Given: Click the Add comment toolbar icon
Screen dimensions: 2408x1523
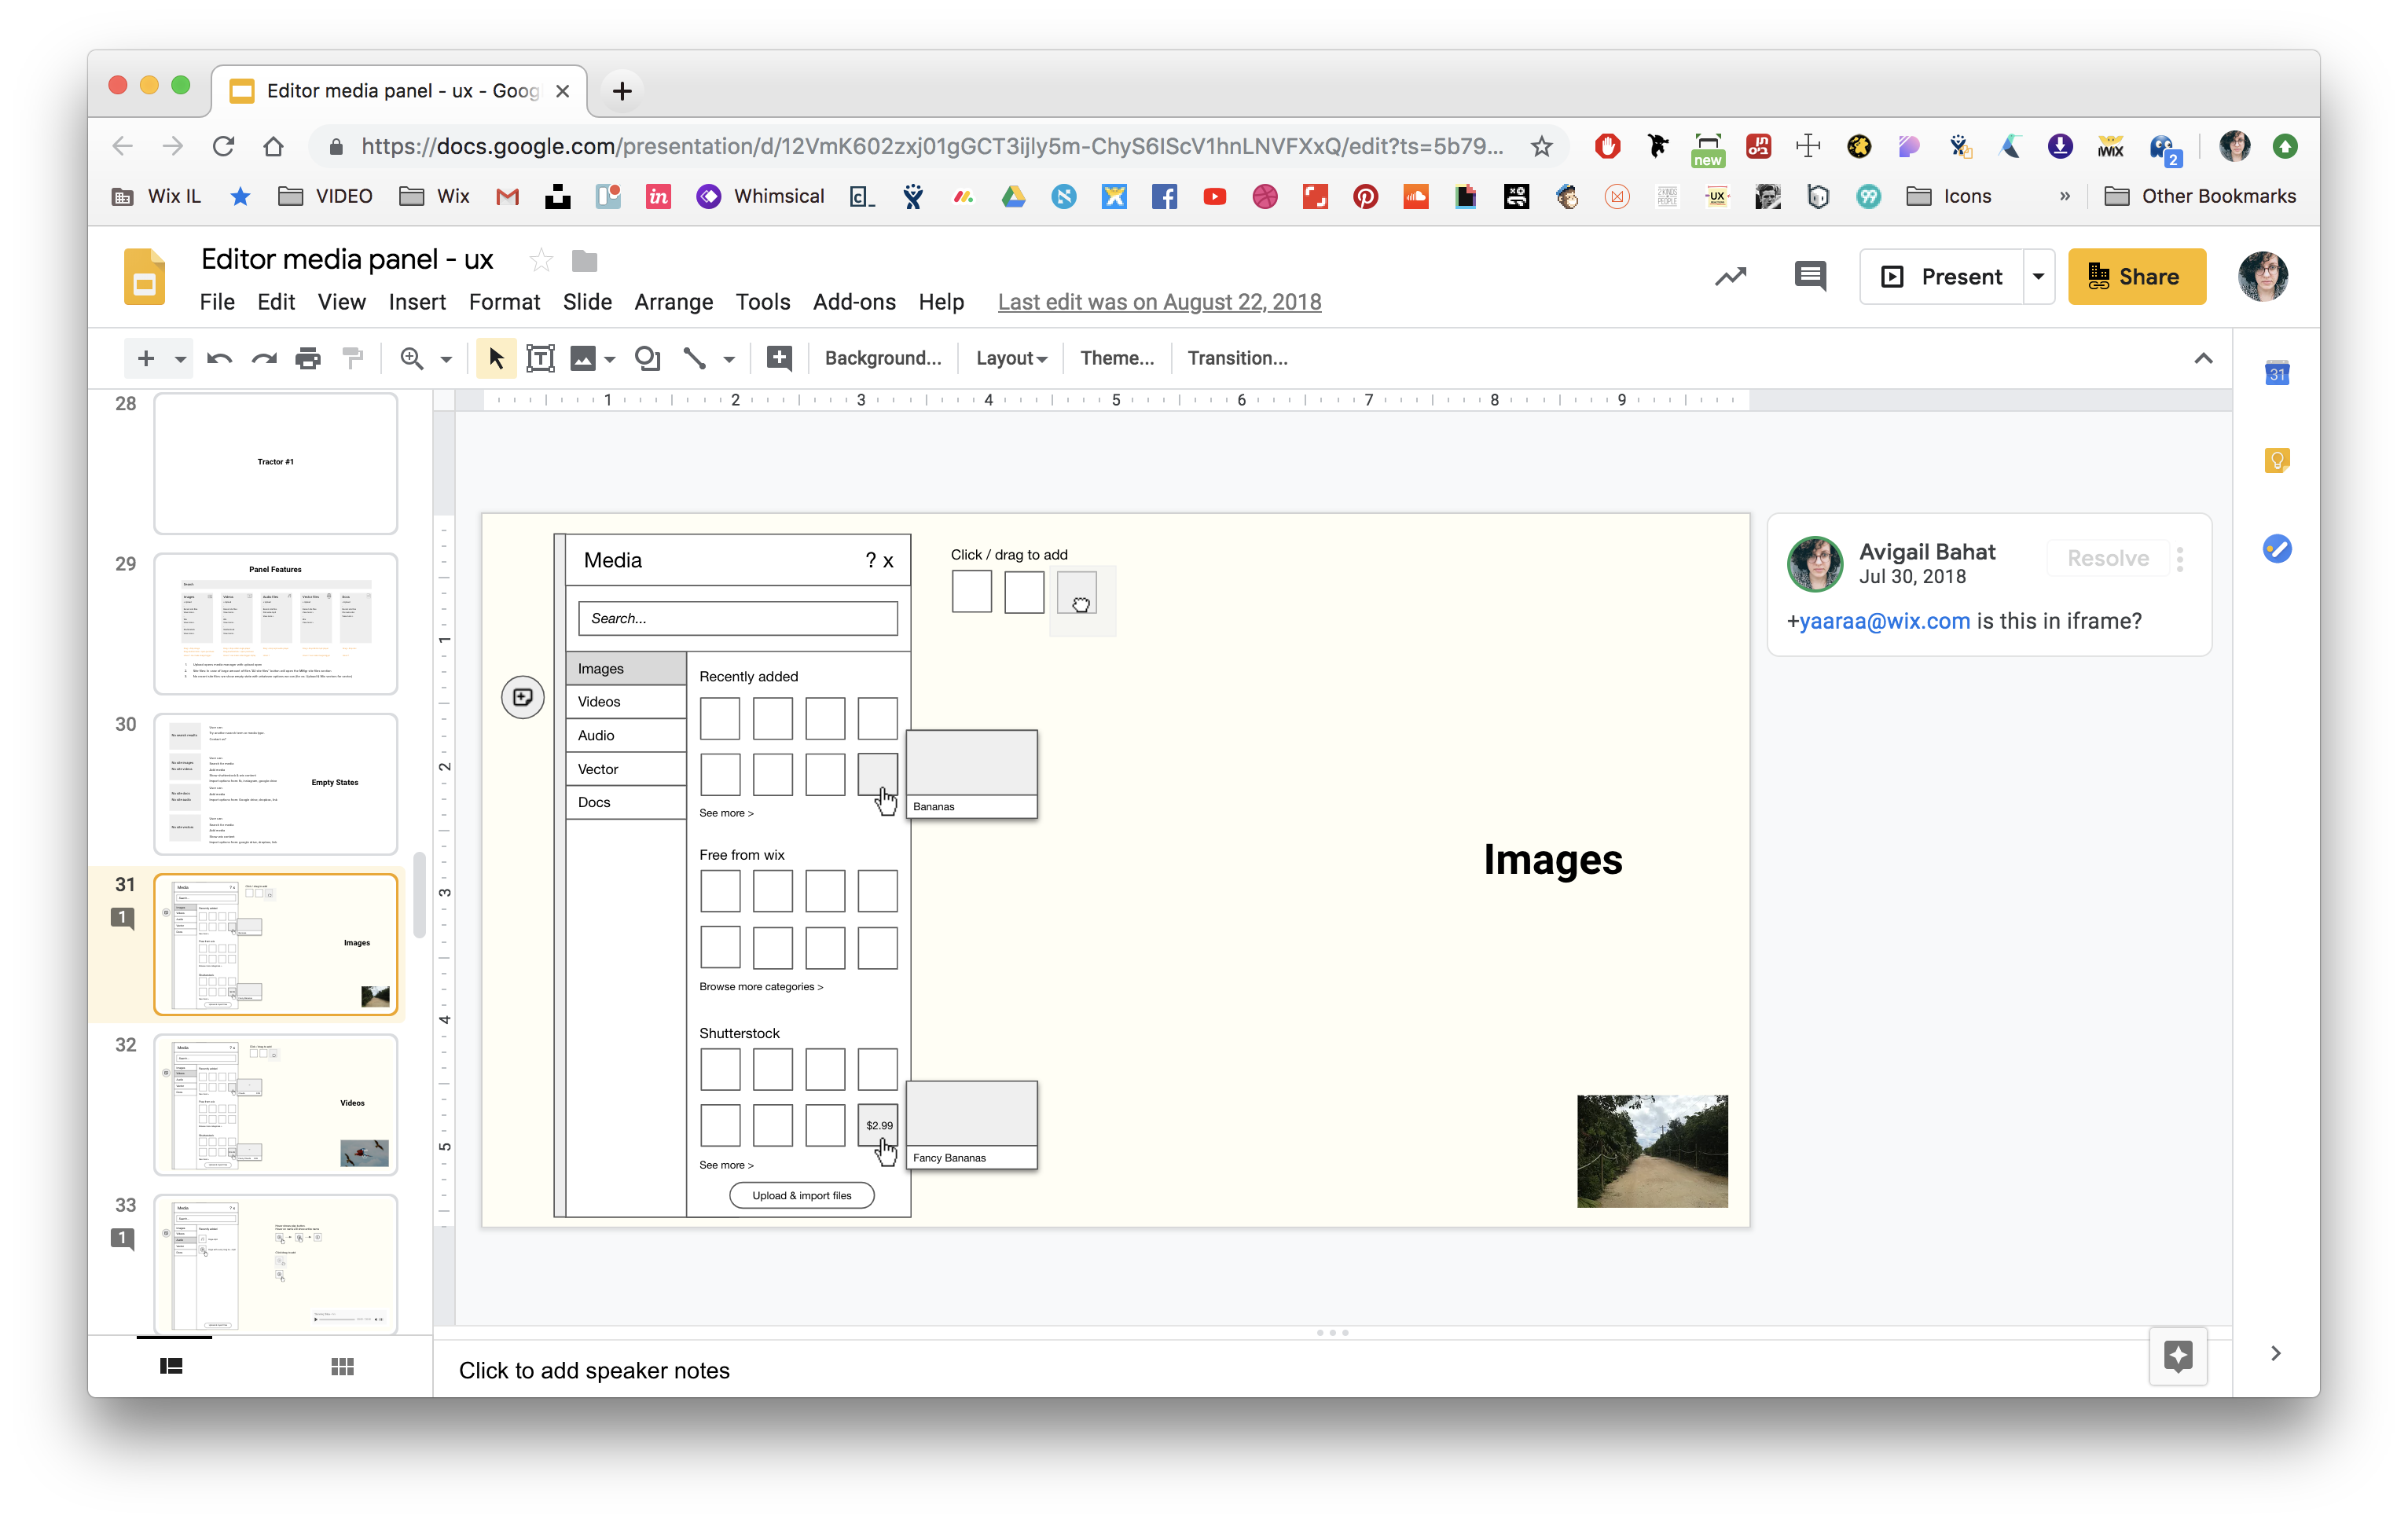Looking at the screenshot, I should [x=779, y=358].
